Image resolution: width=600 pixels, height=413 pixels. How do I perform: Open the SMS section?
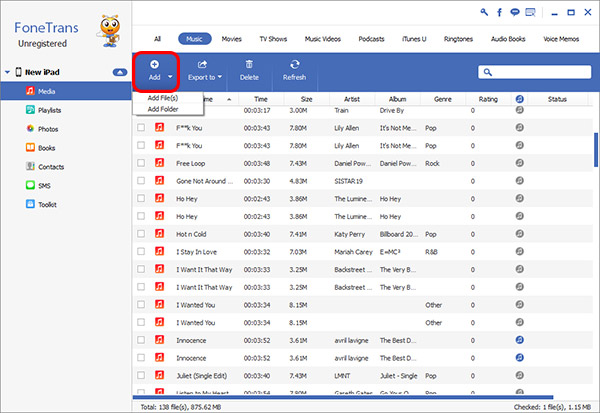point(44,185)
